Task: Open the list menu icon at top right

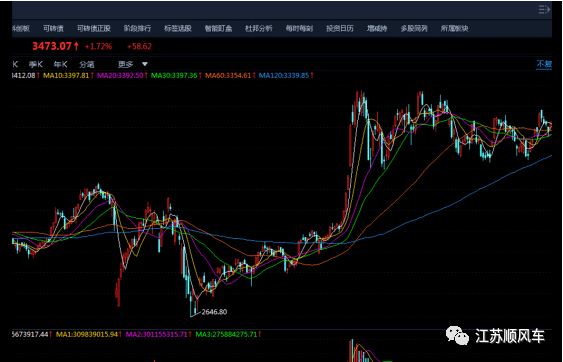Action: [x=545, y=10]
